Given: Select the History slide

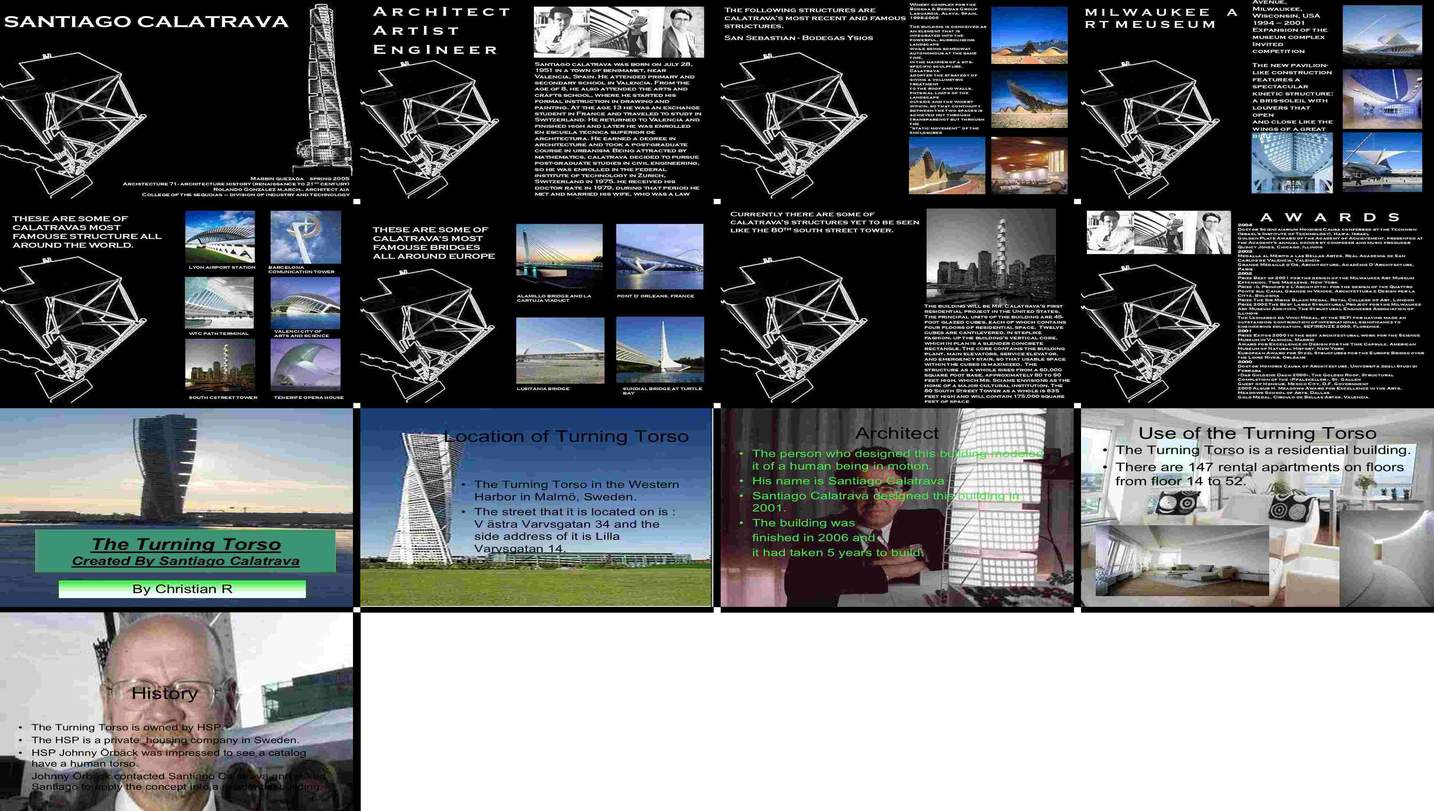Looking at the screenshot, I should pyautogui.click(x=177, y=711).
